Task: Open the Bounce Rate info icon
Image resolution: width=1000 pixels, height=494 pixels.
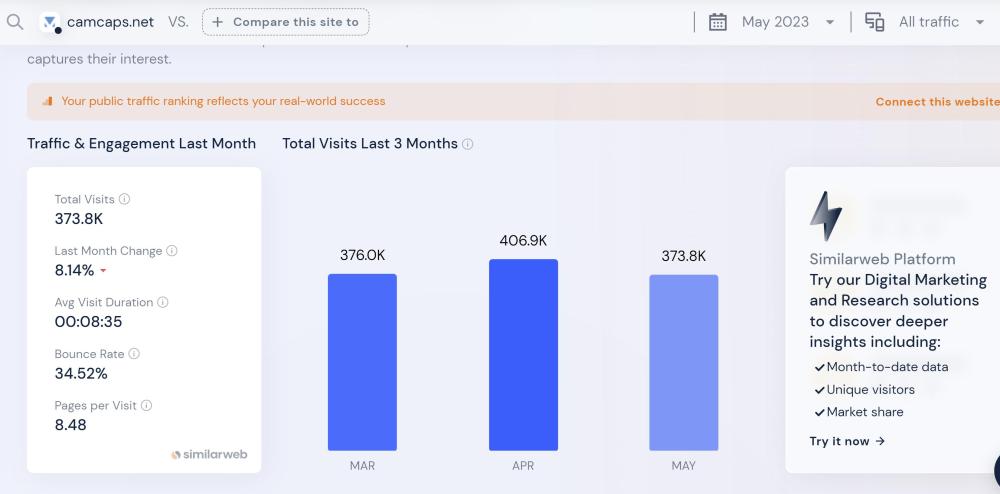Action: (134, 354)
